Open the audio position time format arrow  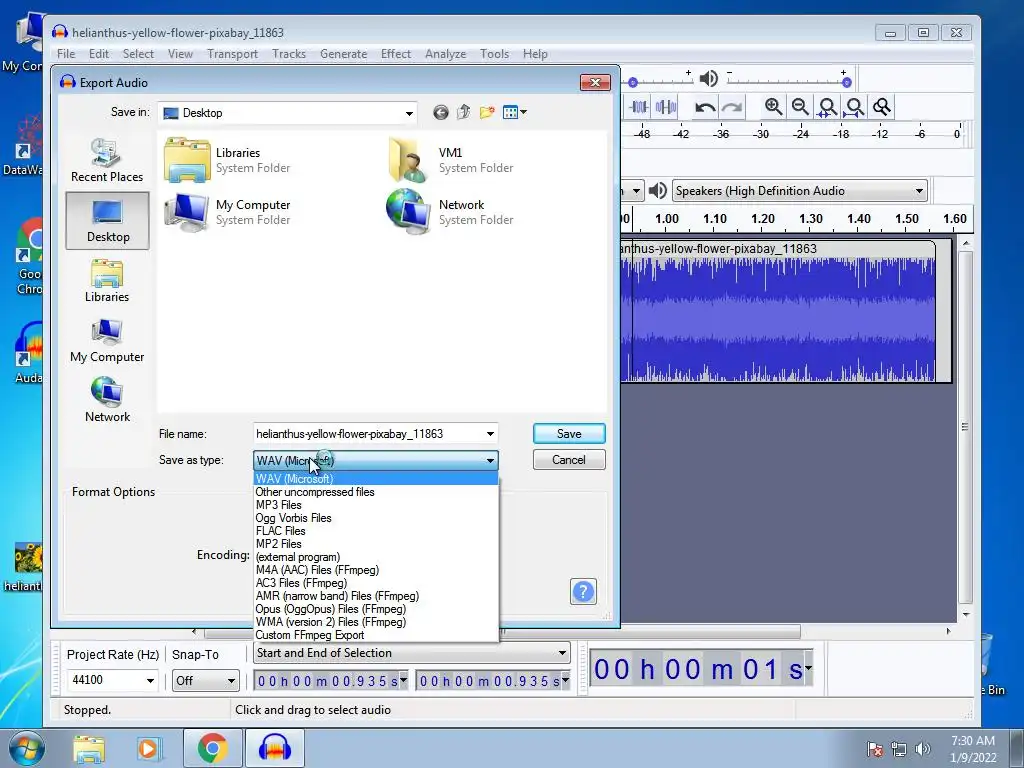(x=808, y=667)
